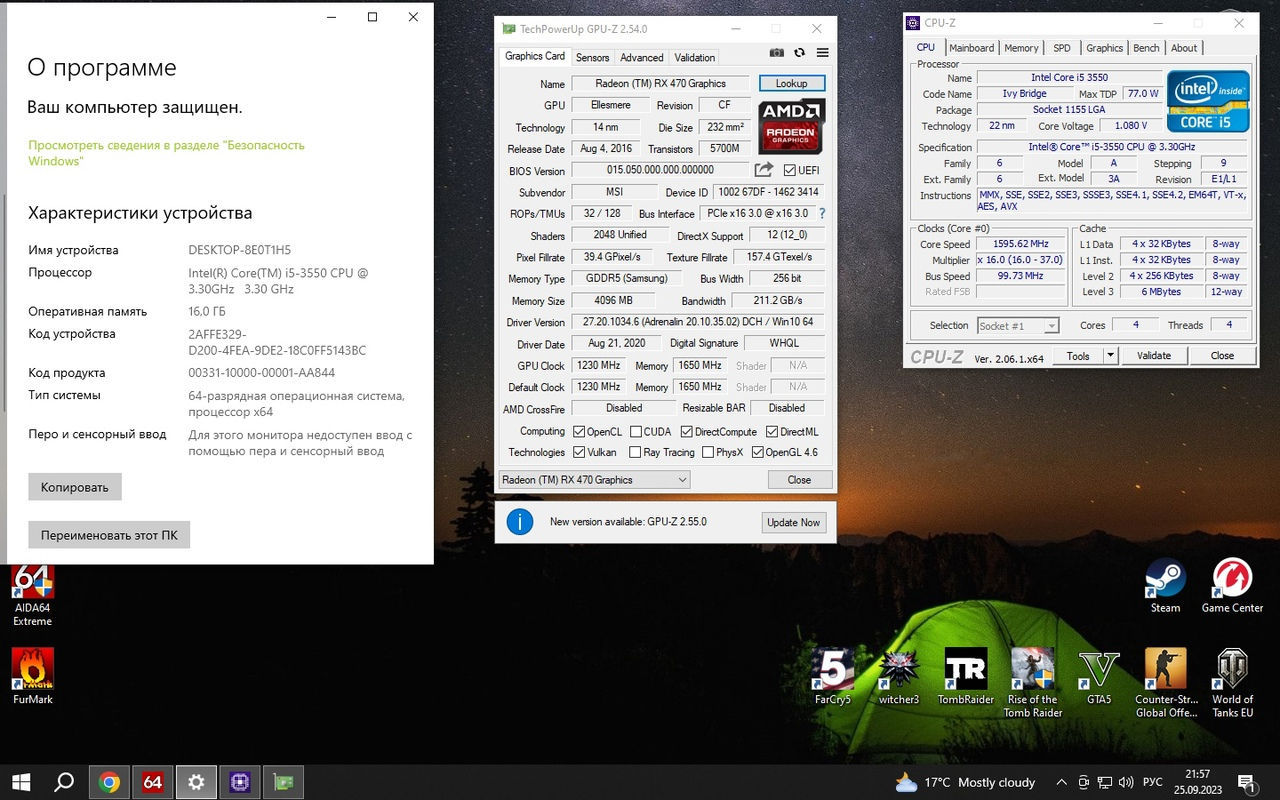
Task: Open the GPU-Z hamburger menu
Action: coord(822,53)
